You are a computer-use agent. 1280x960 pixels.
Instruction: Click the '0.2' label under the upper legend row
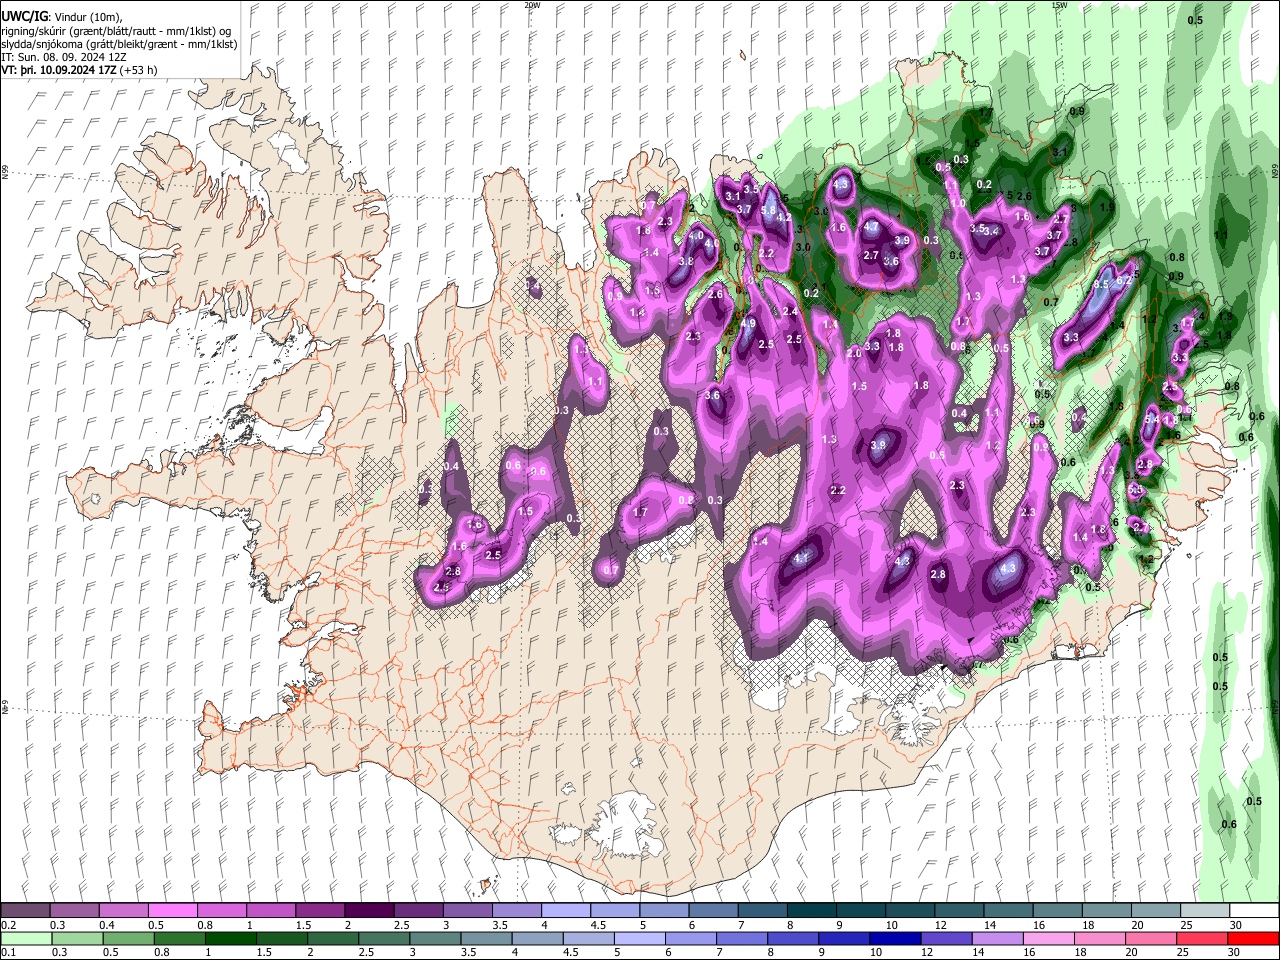(x=7, y=925)
